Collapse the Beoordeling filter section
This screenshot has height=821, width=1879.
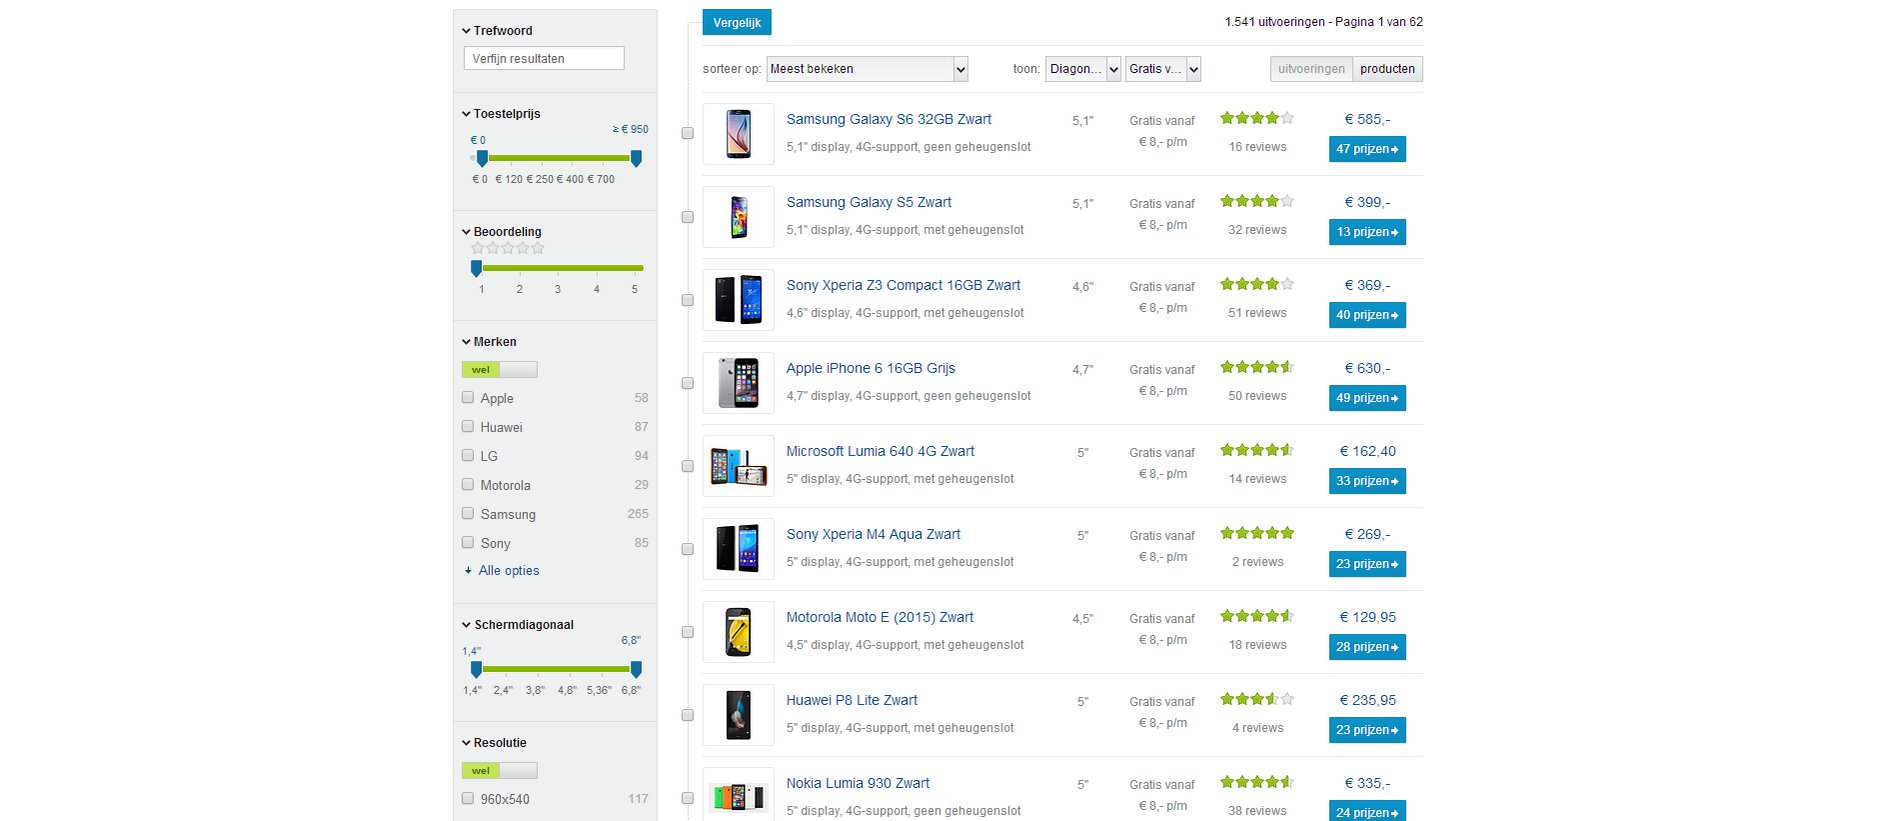501,232
